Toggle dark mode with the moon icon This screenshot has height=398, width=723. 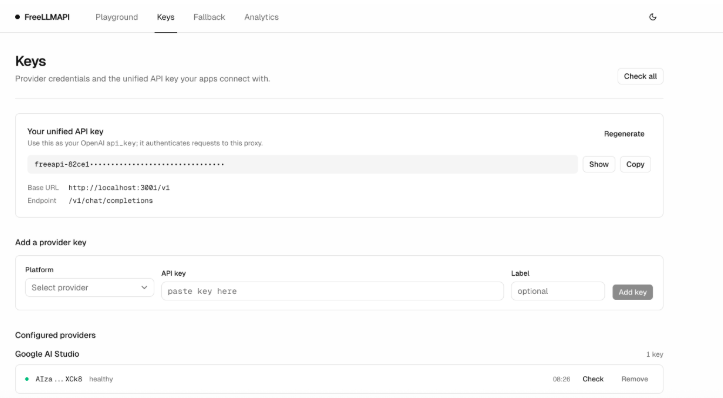652,17
